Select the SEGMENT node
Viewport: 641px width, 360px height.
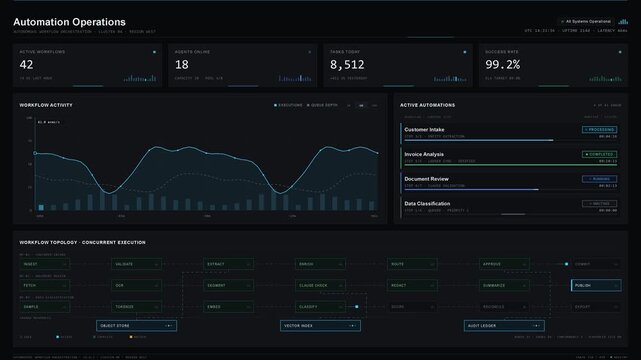tap(228, 285)
